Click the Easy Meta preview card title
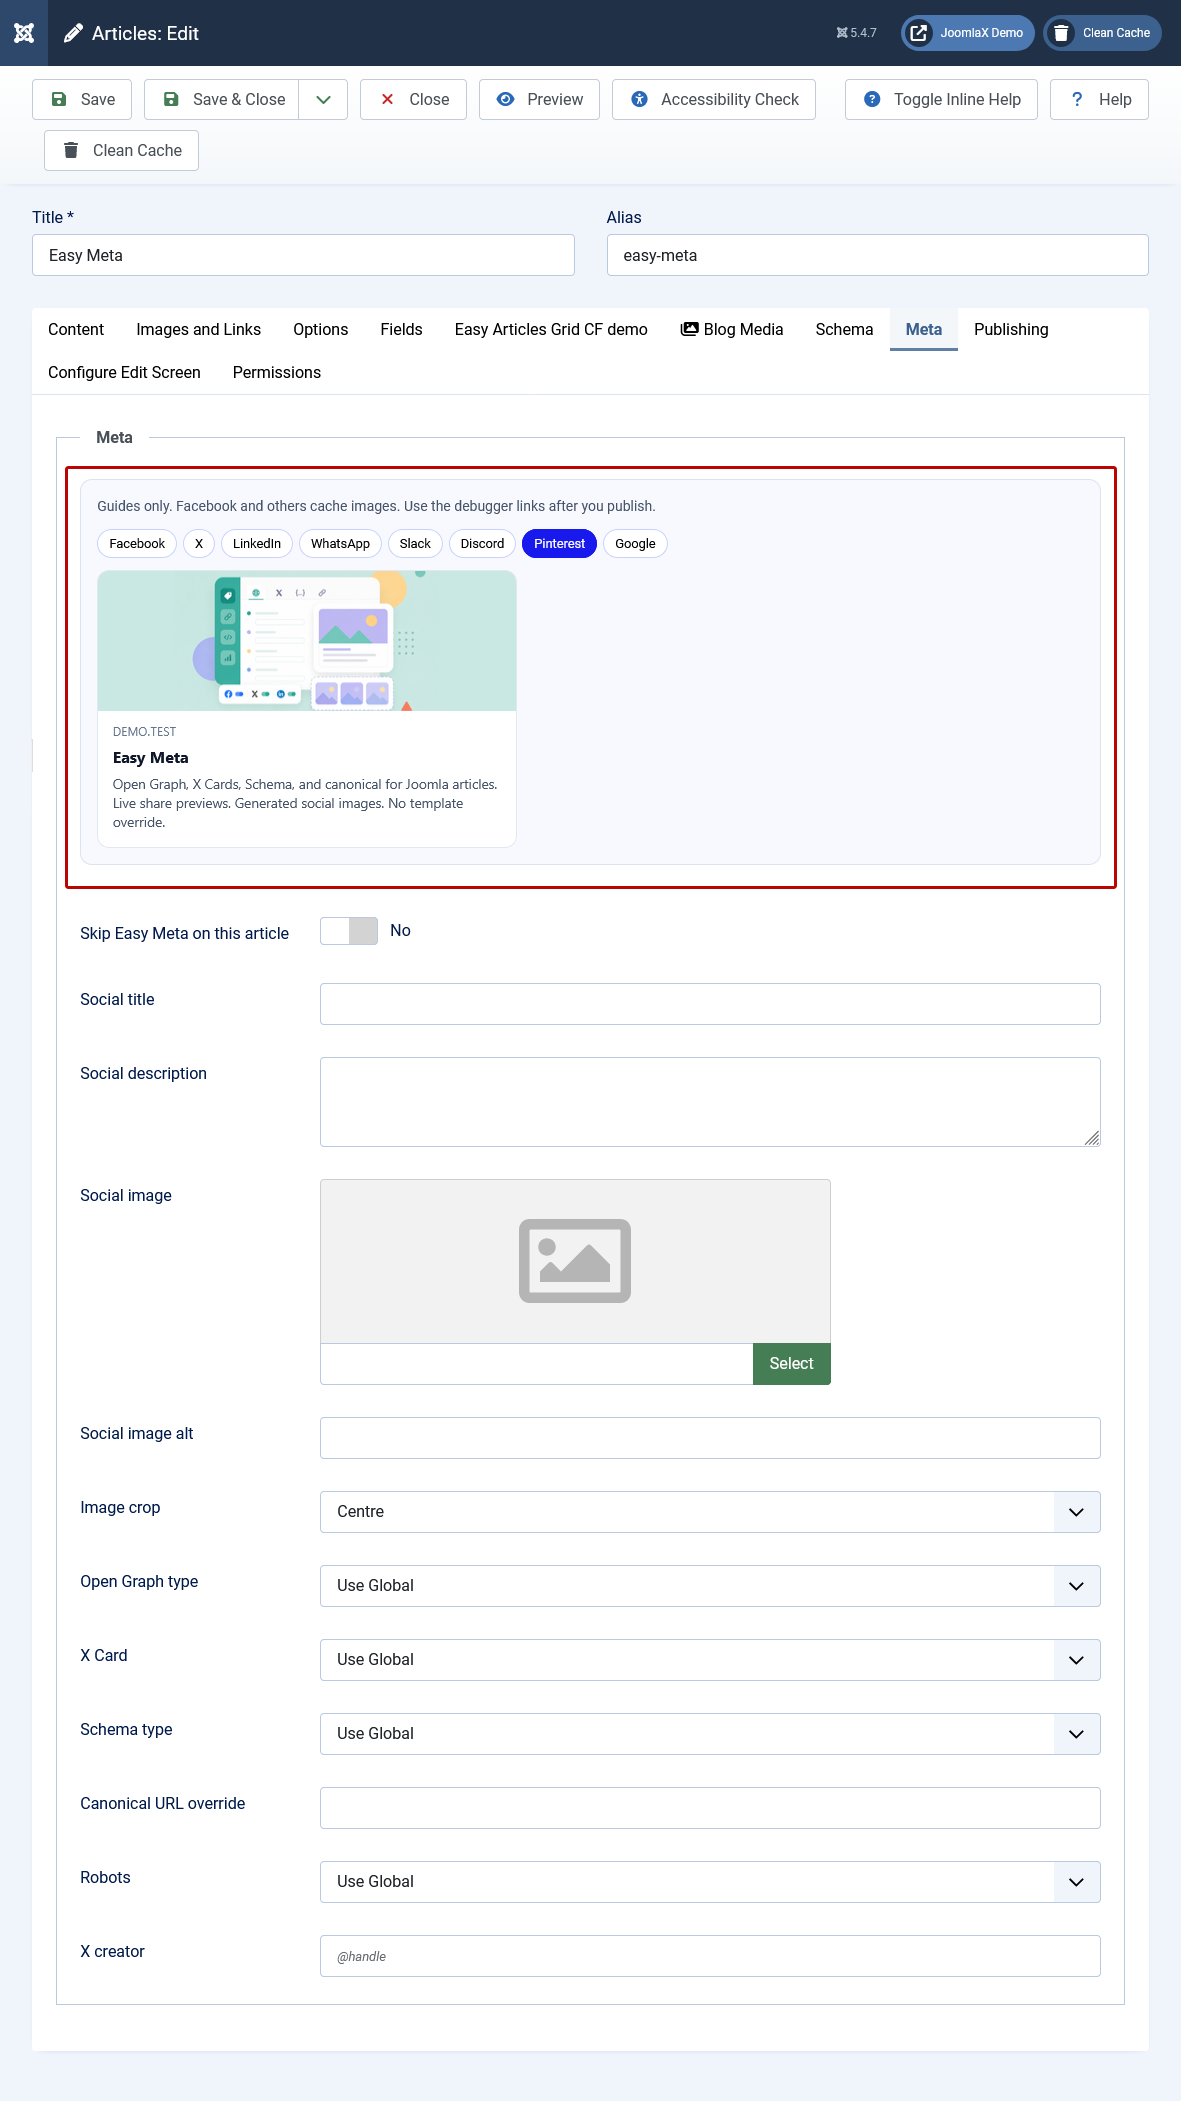 click(x=151, y=758)
